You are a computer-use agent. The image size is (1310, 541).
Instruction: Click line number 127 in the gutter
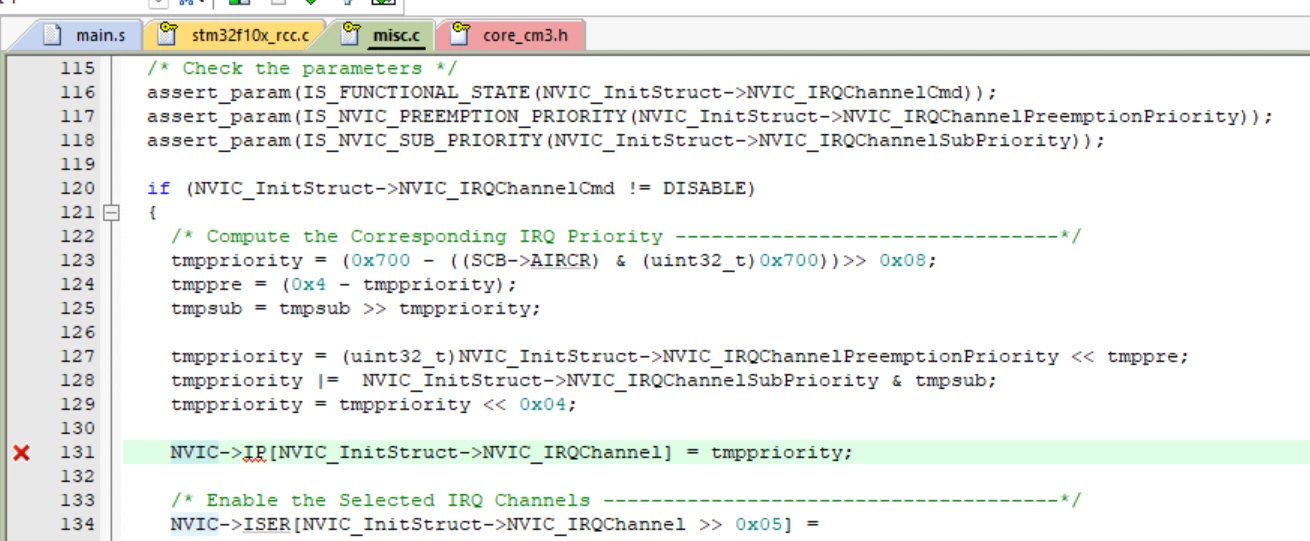(78, 356)
